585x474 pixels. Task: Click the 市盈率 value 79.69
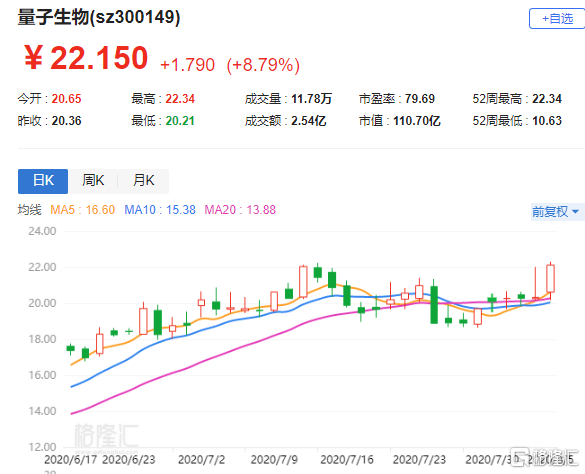(x=420, y=99)
